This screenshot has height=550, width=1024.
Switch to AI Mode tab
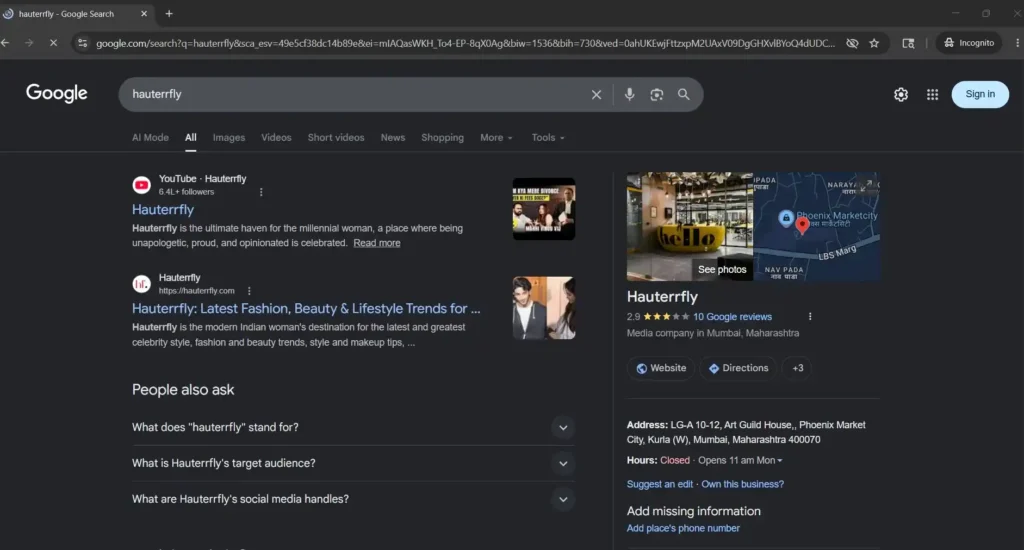pyautogui.click(x=150, y=138)
